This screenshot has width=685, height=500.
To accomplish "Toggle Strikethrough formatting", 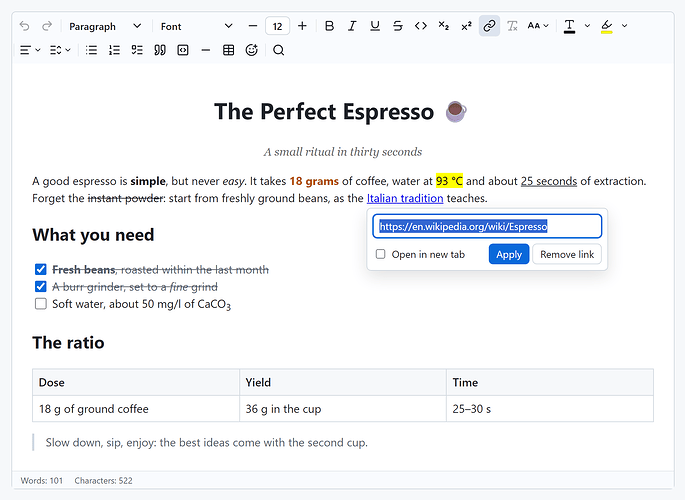I will coord(398,26).
